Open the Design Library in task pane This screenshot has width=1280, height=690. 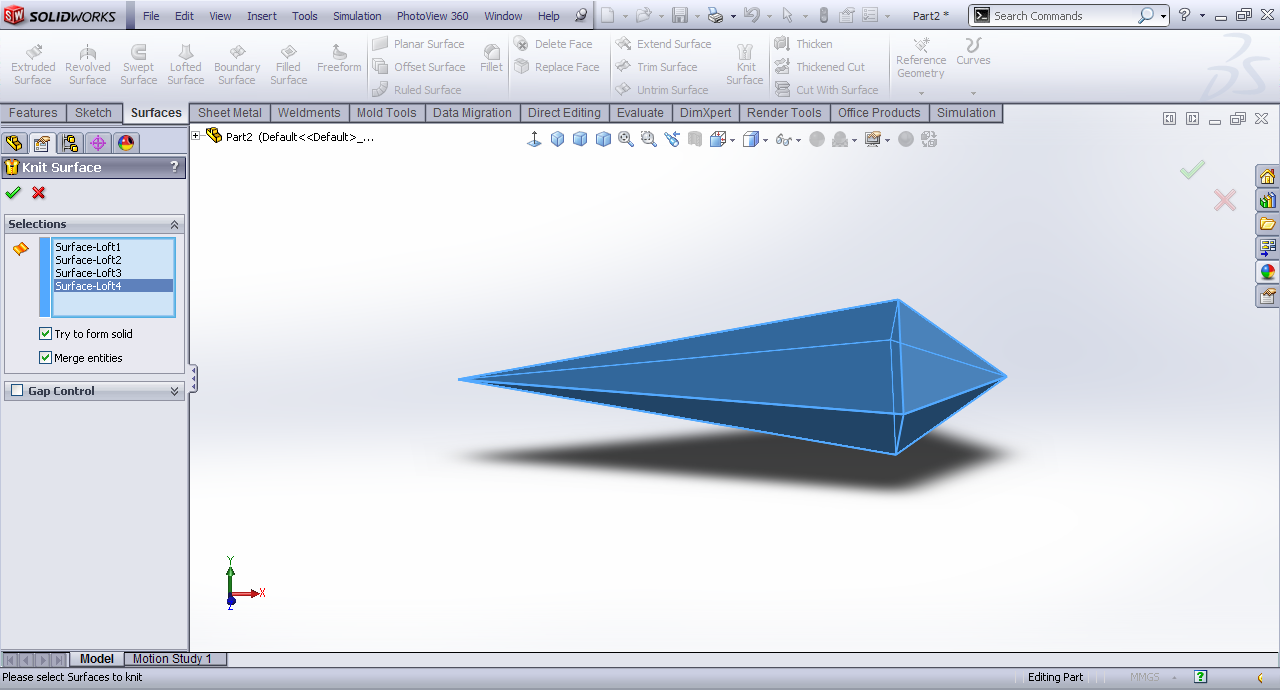pos(1267,200)
